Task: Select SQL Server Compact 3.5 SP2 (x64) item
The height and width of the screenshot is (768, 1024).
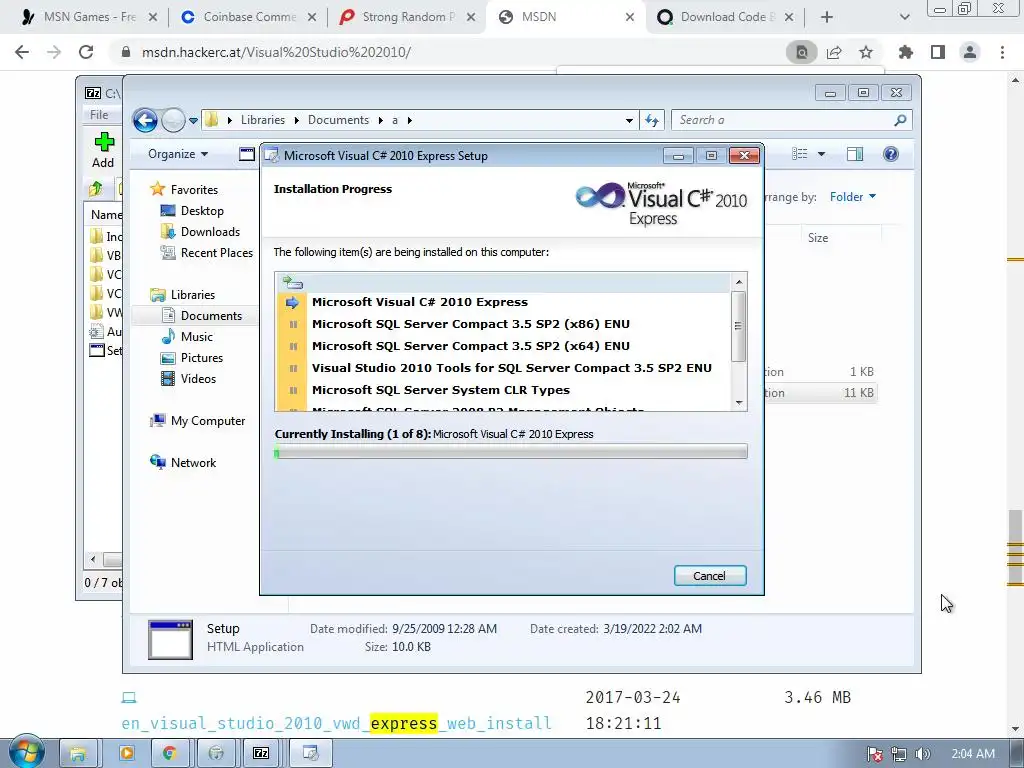Action: pyautogui.click(x=470, y=346)
